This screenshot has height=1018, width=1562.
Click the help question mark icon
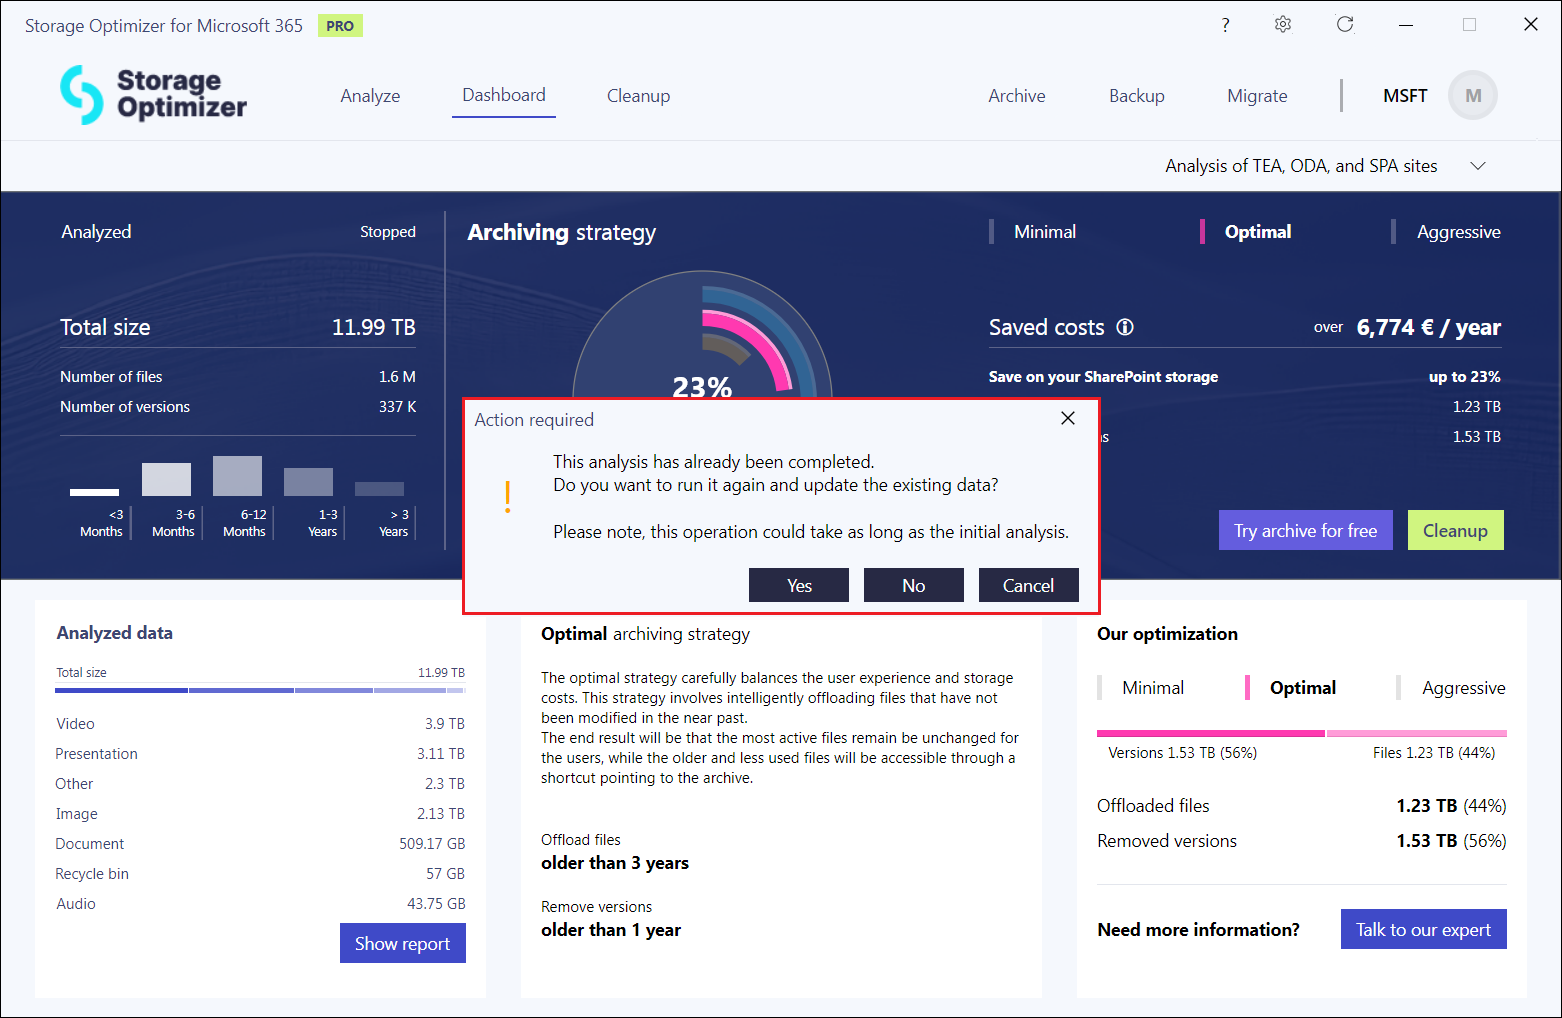(1225, 25)
